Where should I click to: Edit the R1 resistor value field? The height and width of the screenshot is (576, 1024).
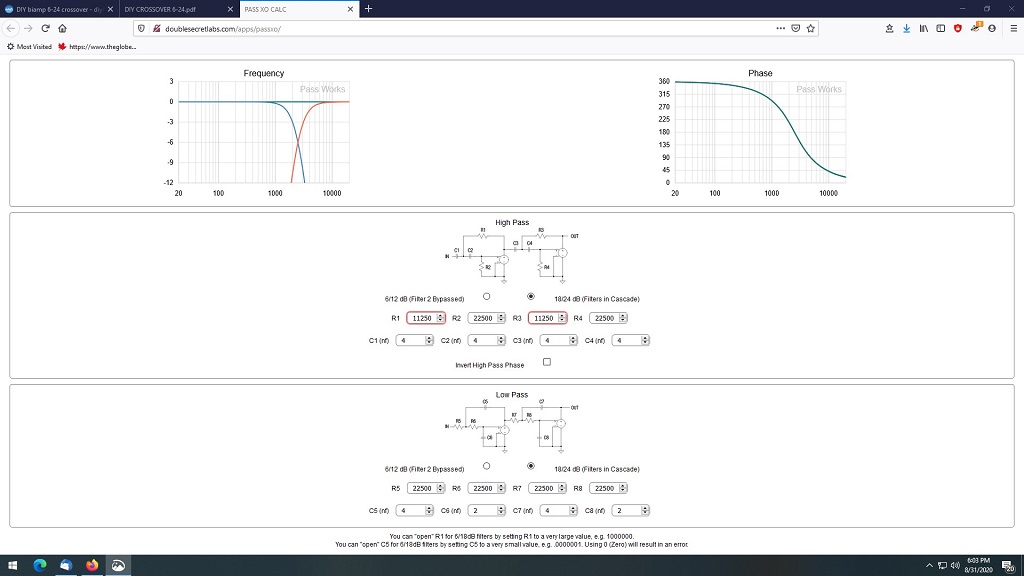[426, 318]
